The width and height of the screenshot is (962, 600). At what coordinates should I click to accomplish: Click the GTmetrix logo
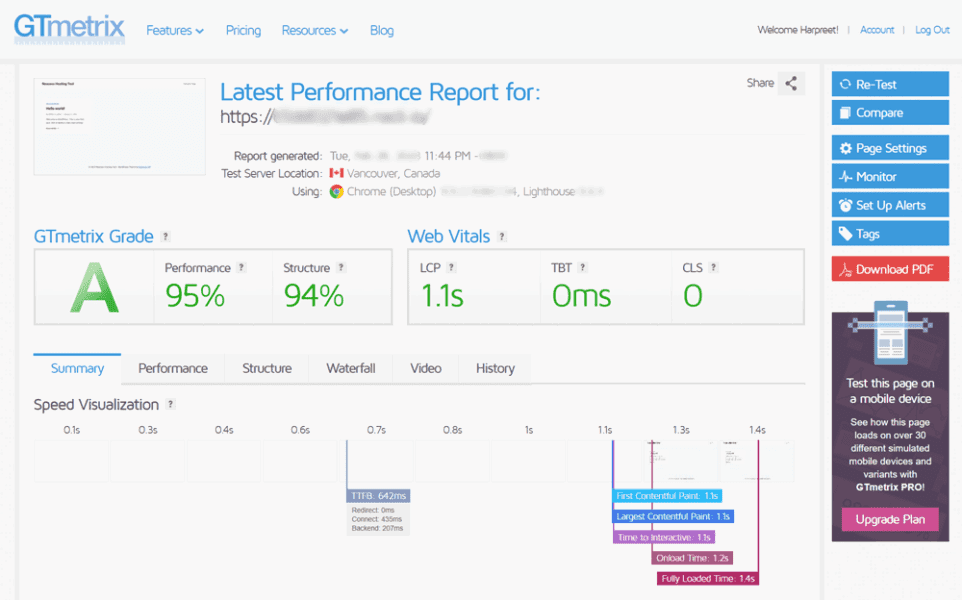(x=69, y=28)
